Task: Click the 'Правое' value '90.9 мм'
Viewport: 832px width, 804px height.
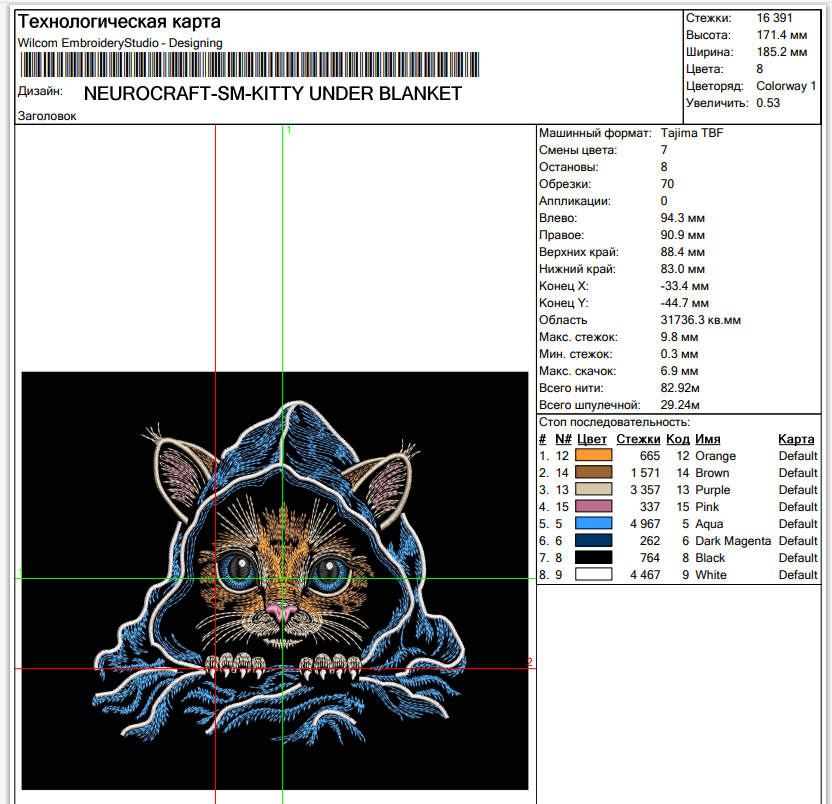Action: tap(682, 235)
